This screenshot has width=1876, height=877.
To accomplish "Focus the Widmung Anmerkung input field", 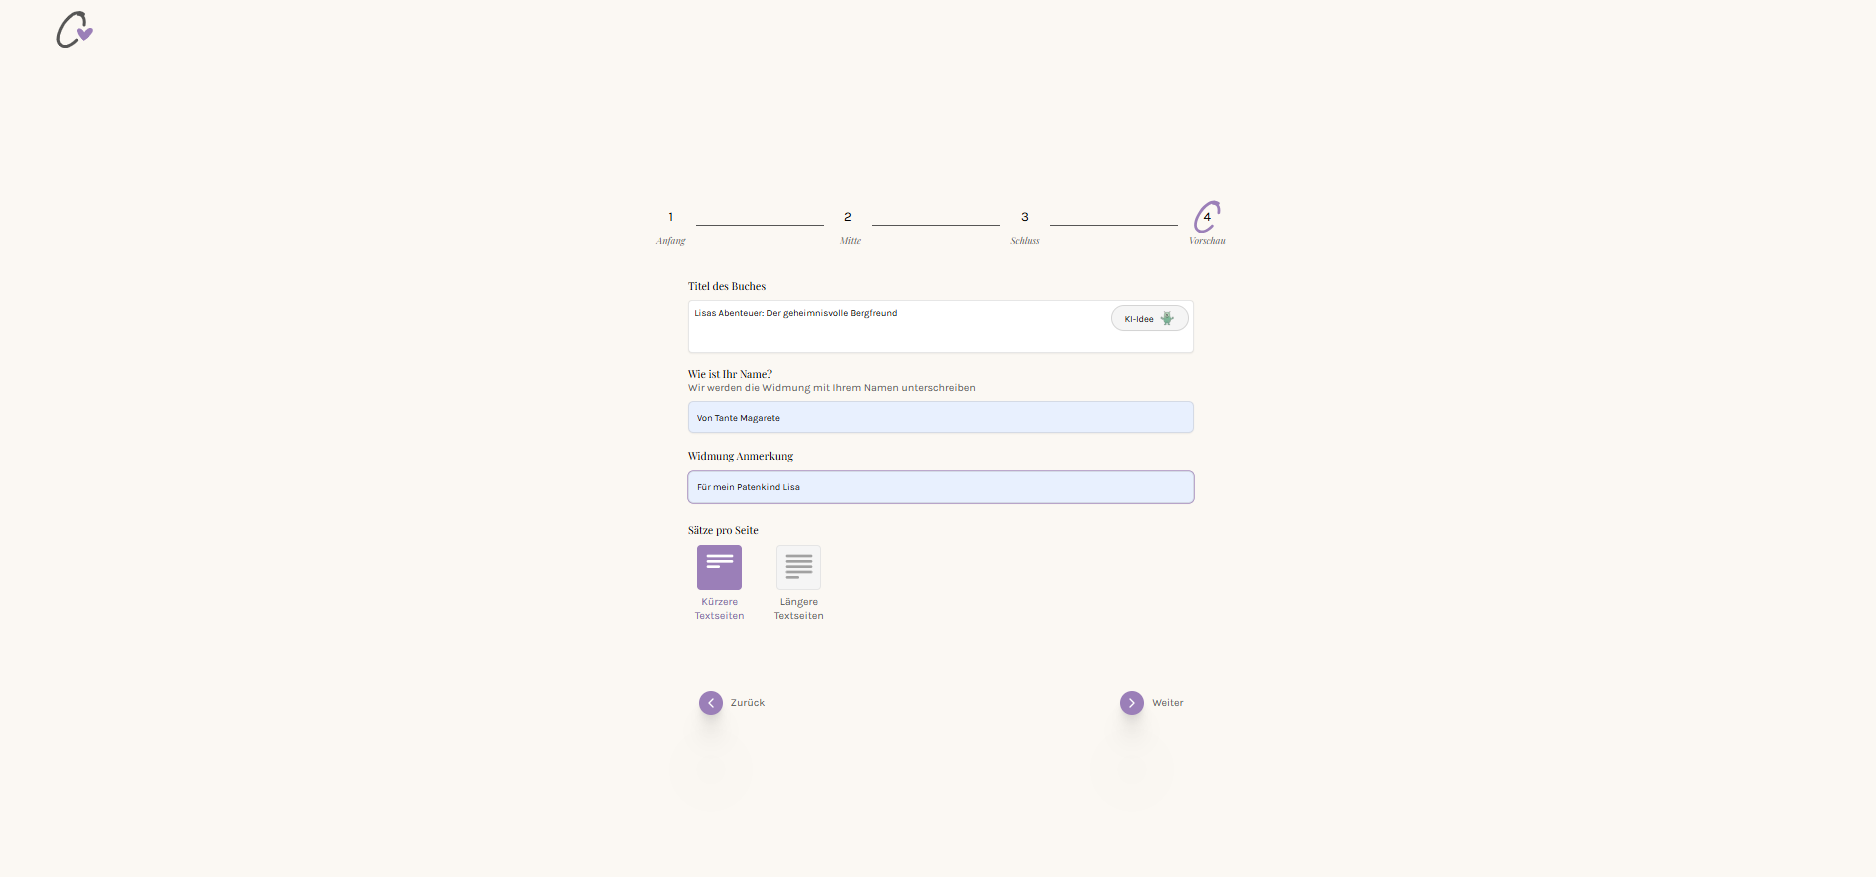I will tap(940, 487).
